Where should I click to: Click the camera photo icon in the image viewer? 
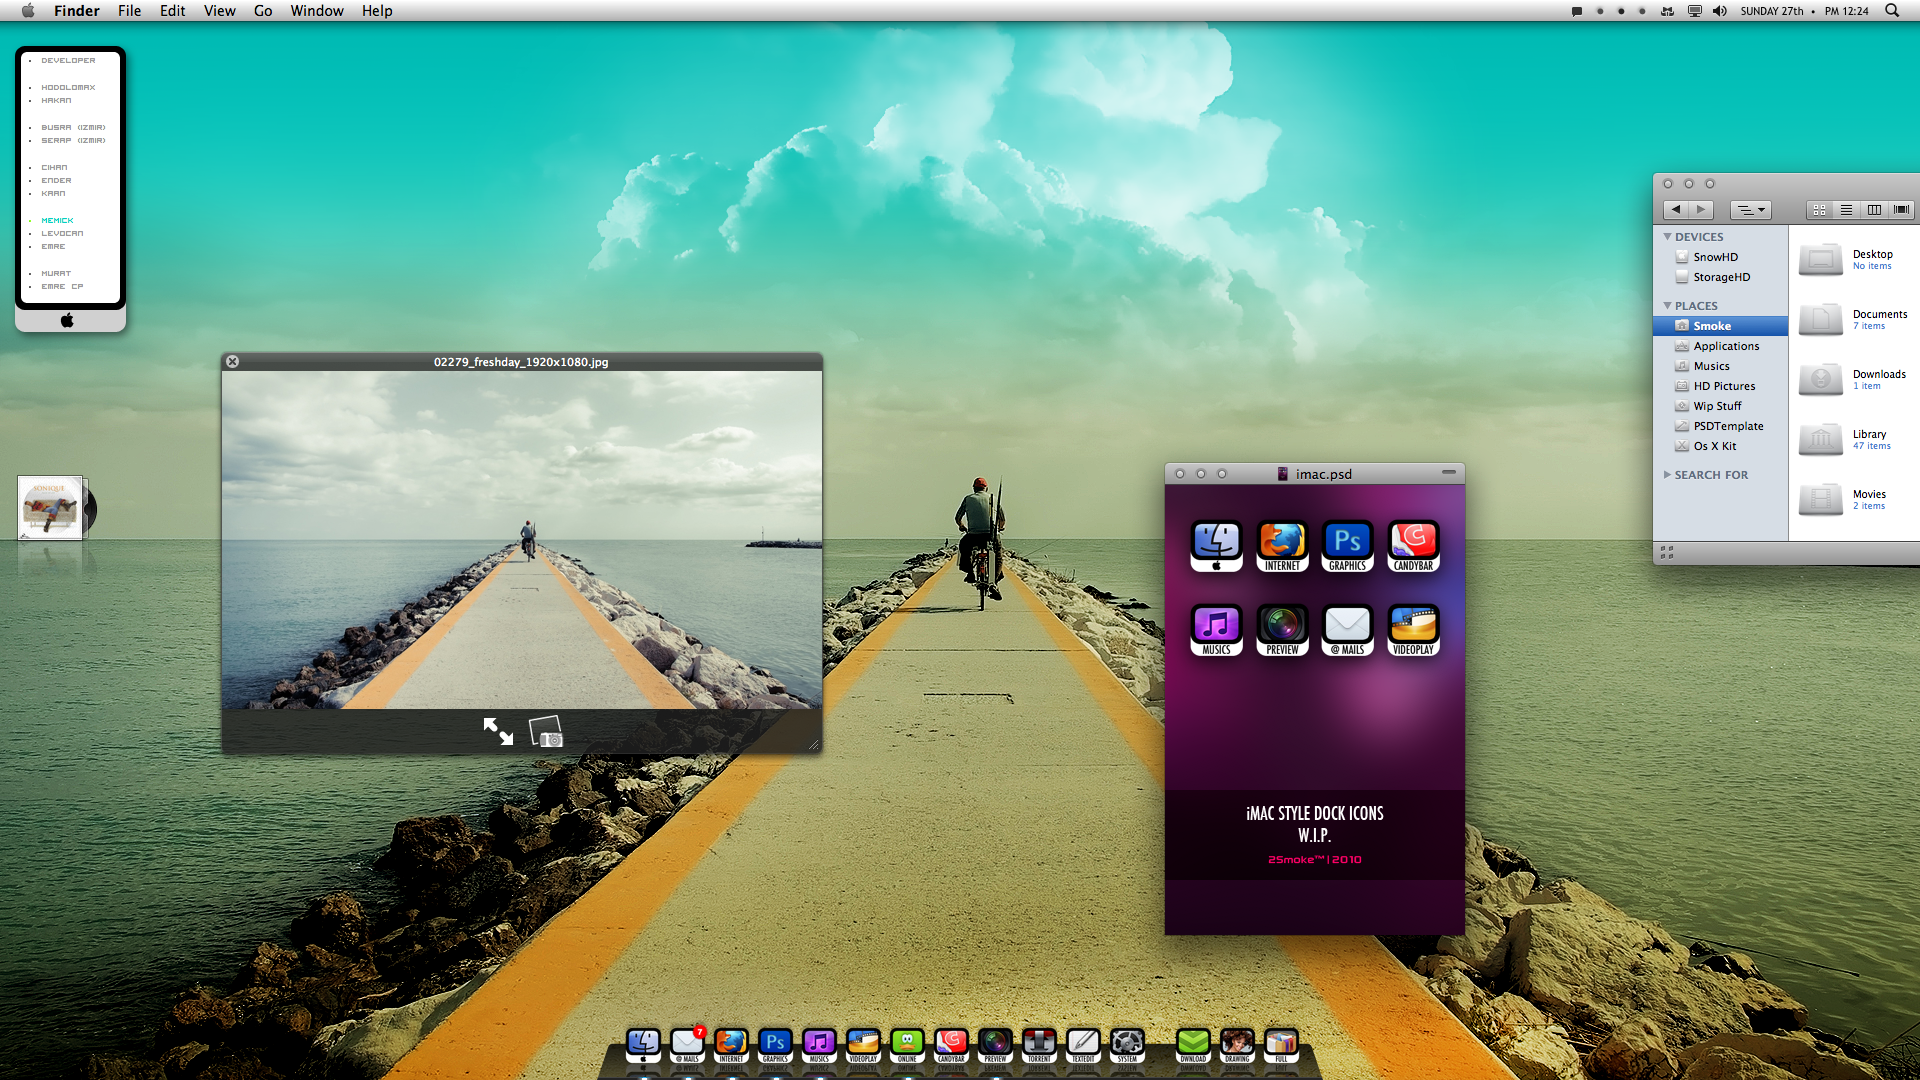coord(546,732)
